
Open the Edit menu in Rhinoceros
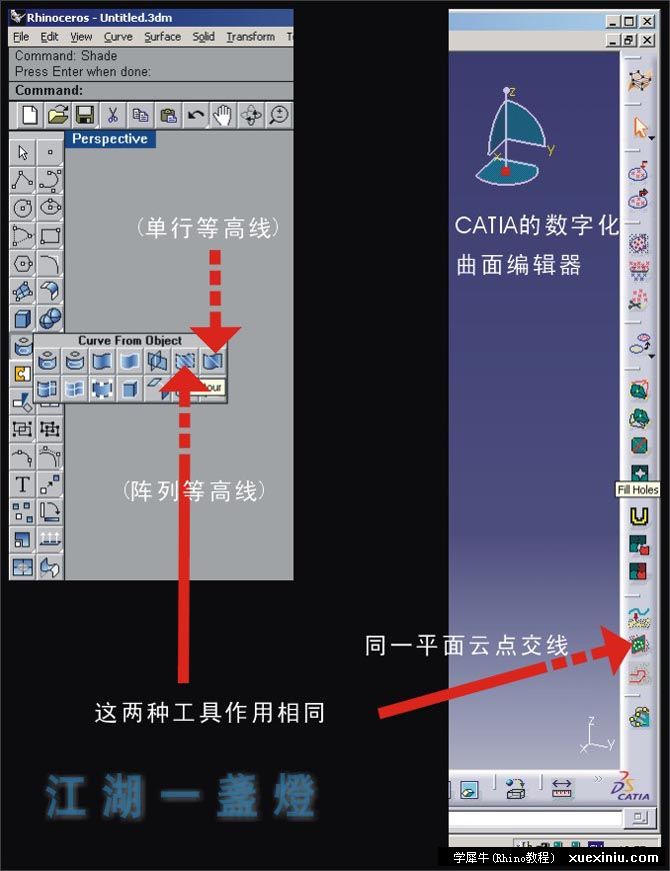(x=49, y=37)
